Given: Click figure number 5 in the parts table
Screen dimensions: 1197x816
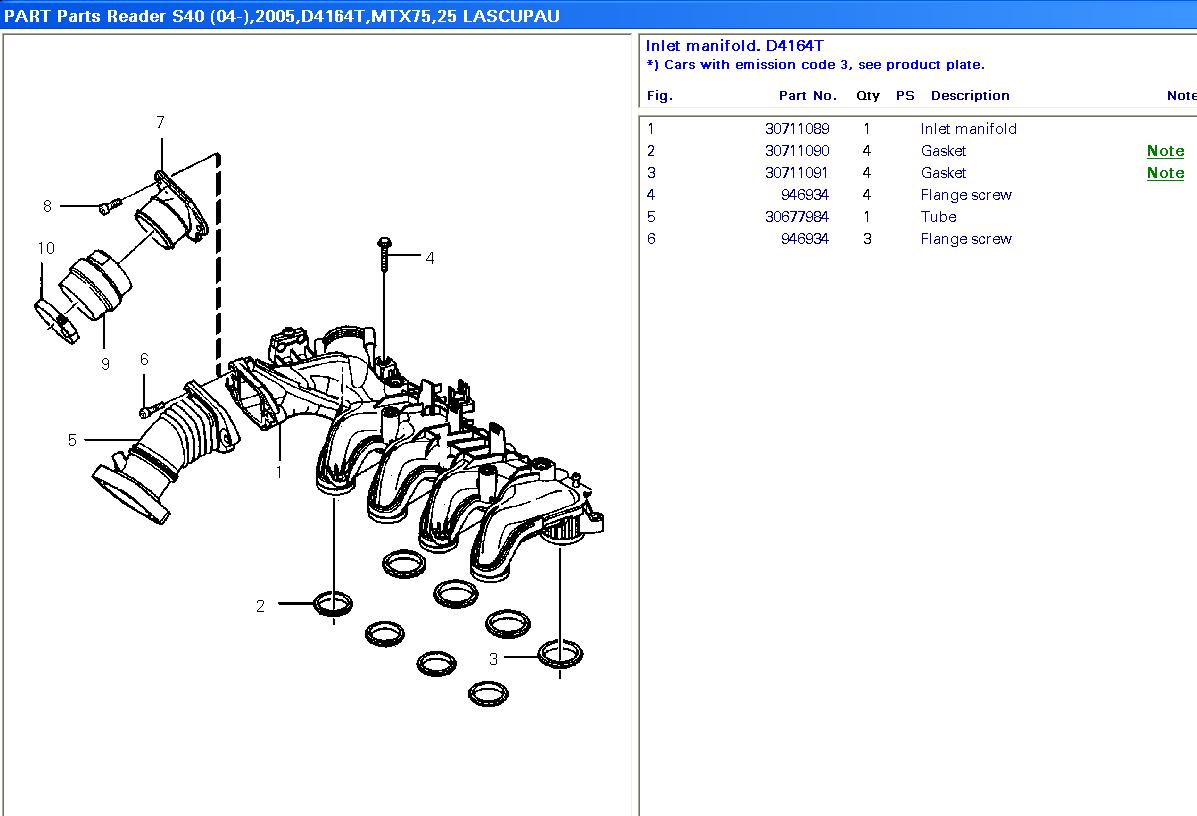Looking at the screenshot, I should coord(650,217).
